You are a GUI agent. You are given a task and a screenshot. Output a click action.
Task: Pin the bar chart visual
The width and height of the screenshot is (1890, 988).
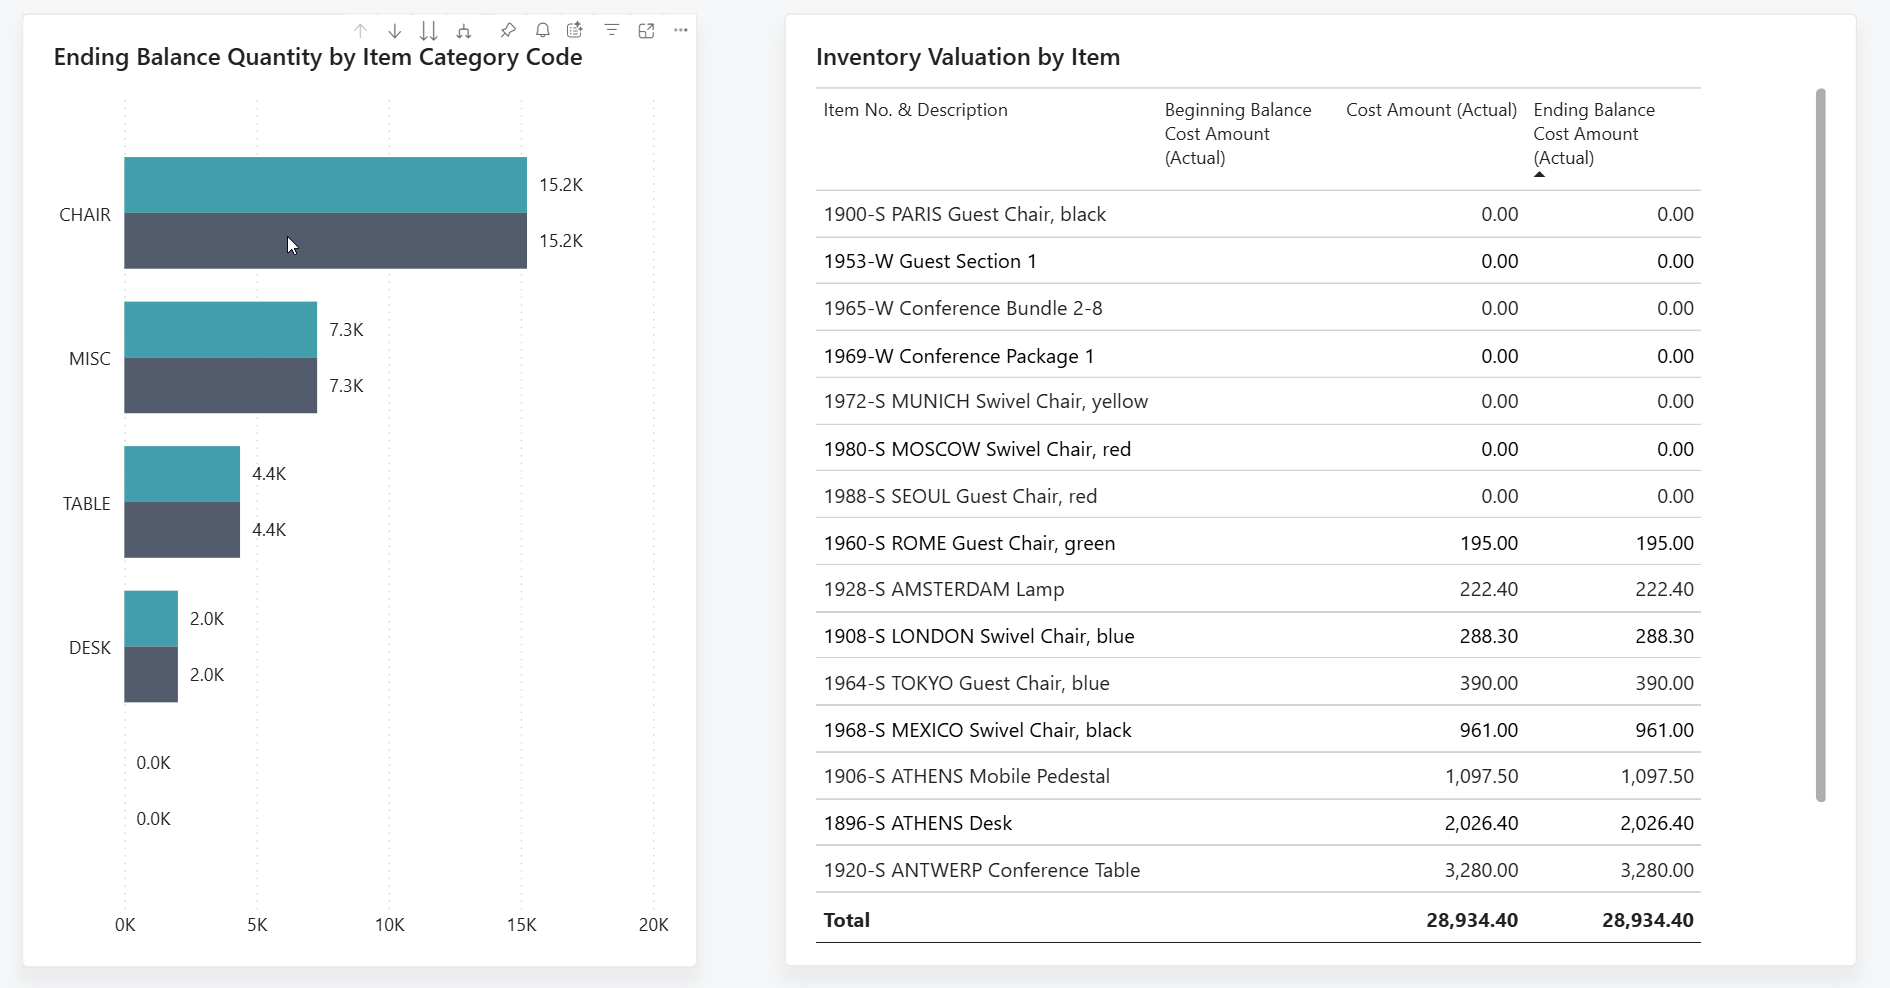pos(508,31)
